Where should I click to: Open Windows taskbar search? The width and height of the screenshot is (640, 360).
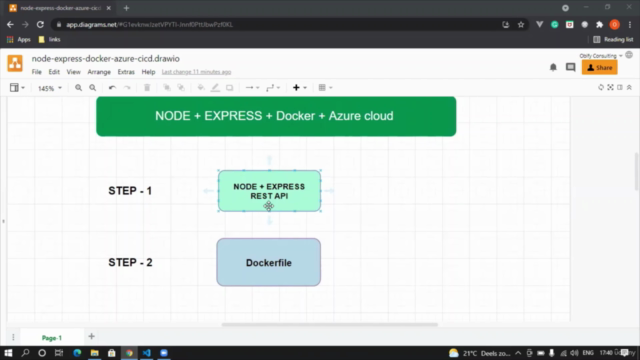(25, 353)
